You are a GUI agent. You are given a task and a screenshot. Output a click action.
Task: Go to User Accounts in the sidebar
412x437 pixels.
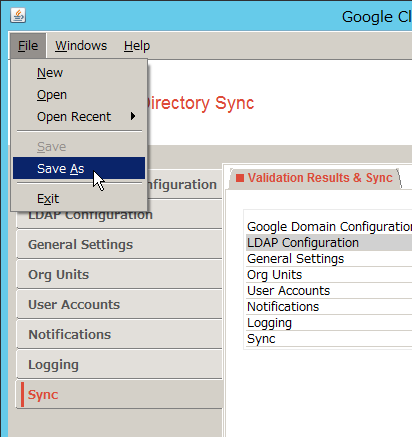click(119, 305)
